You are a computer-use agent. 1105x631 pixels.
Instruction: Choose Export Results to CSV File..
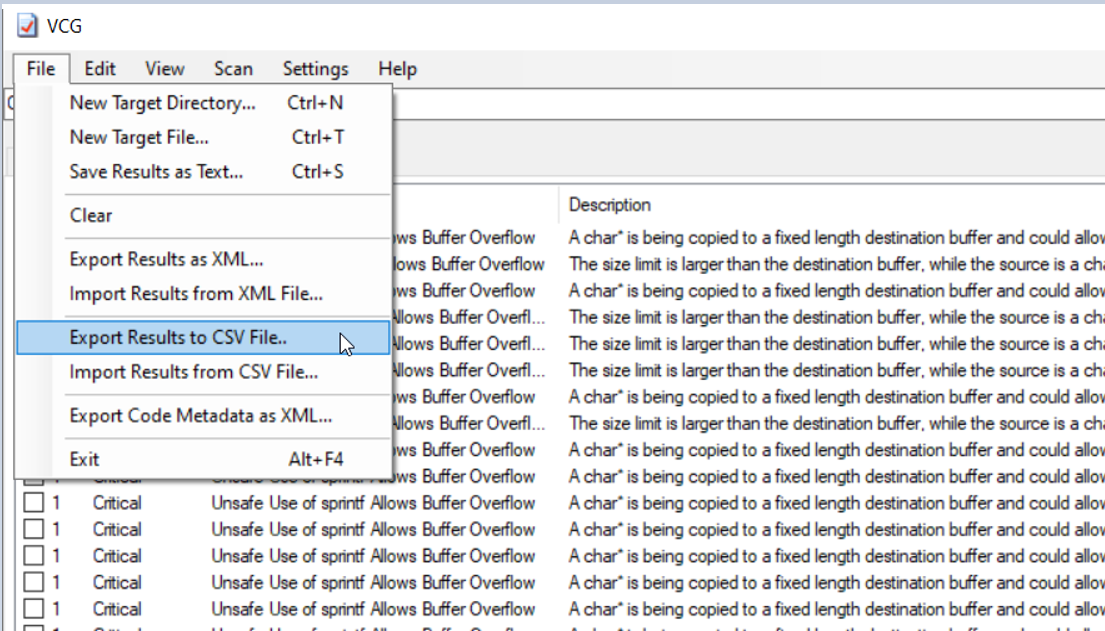tap(203, 338)
